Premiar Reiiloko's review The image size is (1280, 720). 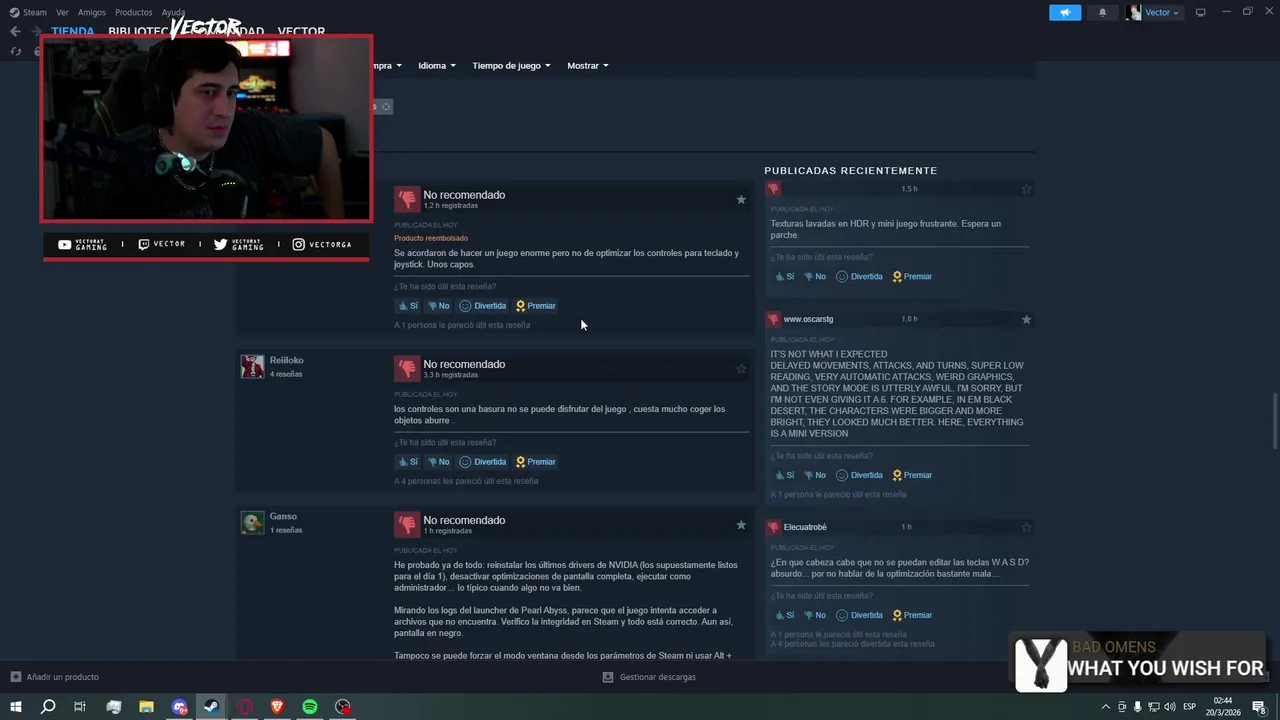pyautogui.click(x=535, y=462)
